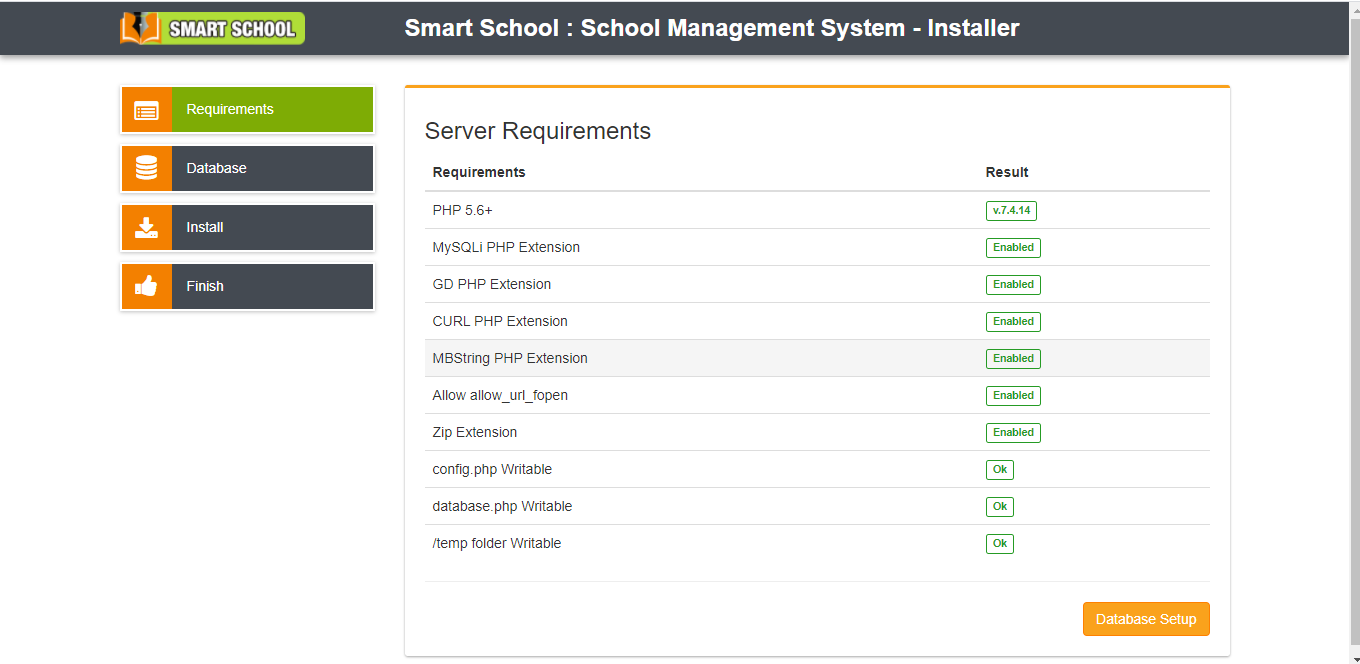Click the Allow allow_url_fopen requirement text
The width and height of the screenshot is (1360, 664).
pyautogui.click(x=500, y=395)
